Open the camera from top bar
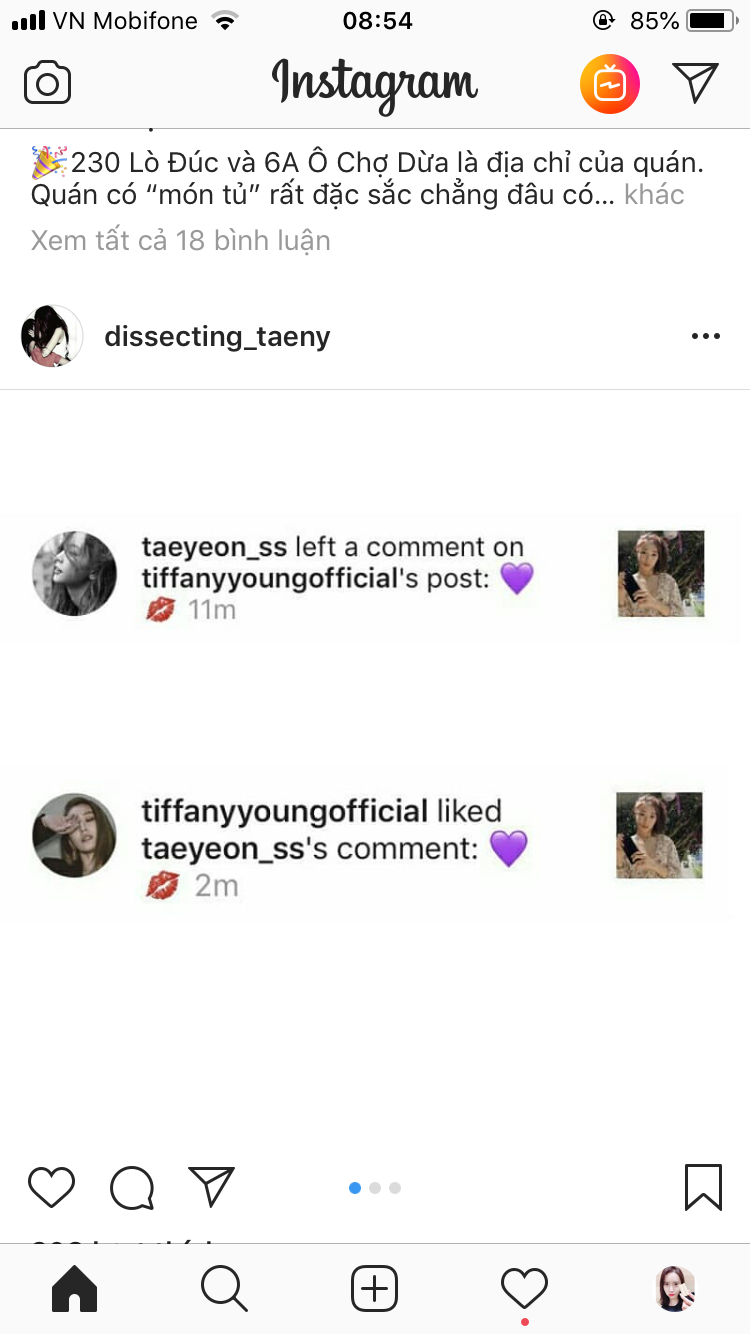Image resolution: width=750 pixels, height=1334 pixels. click(x=47, y=83)
